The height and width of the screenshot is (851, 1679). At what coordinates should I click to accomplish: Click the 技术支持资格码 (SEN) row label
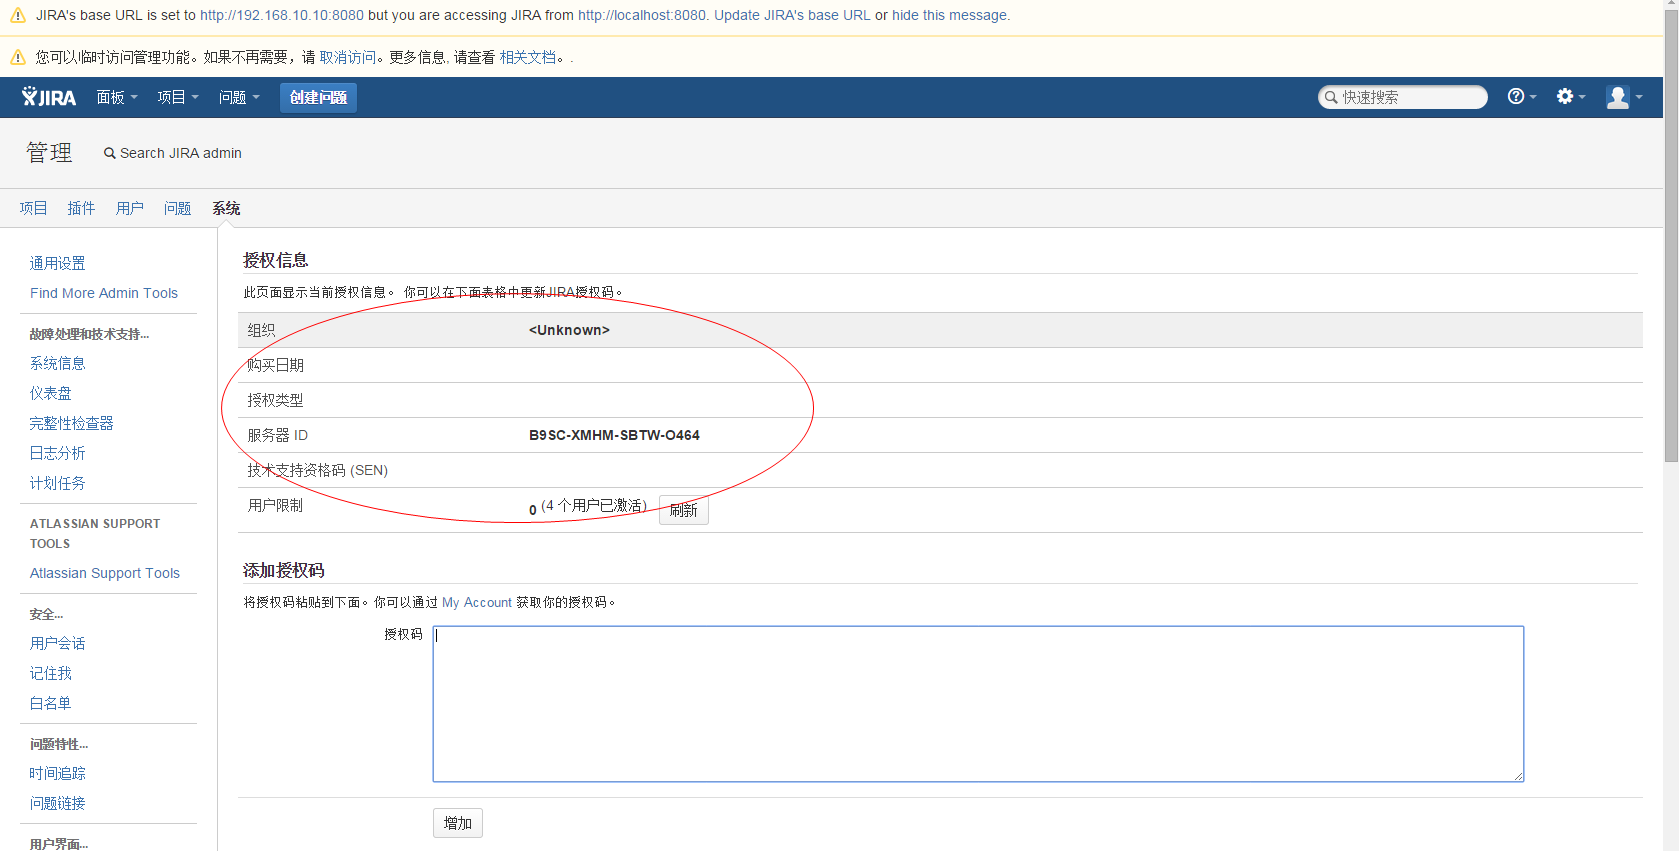coord(318,470)
